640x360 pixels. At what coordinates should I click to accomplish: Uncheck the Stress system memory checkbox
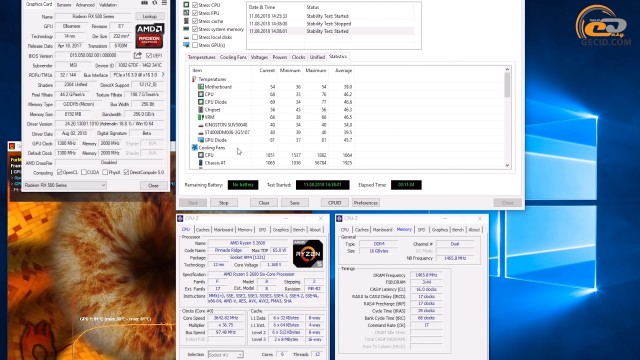click(x=195, y=29)
